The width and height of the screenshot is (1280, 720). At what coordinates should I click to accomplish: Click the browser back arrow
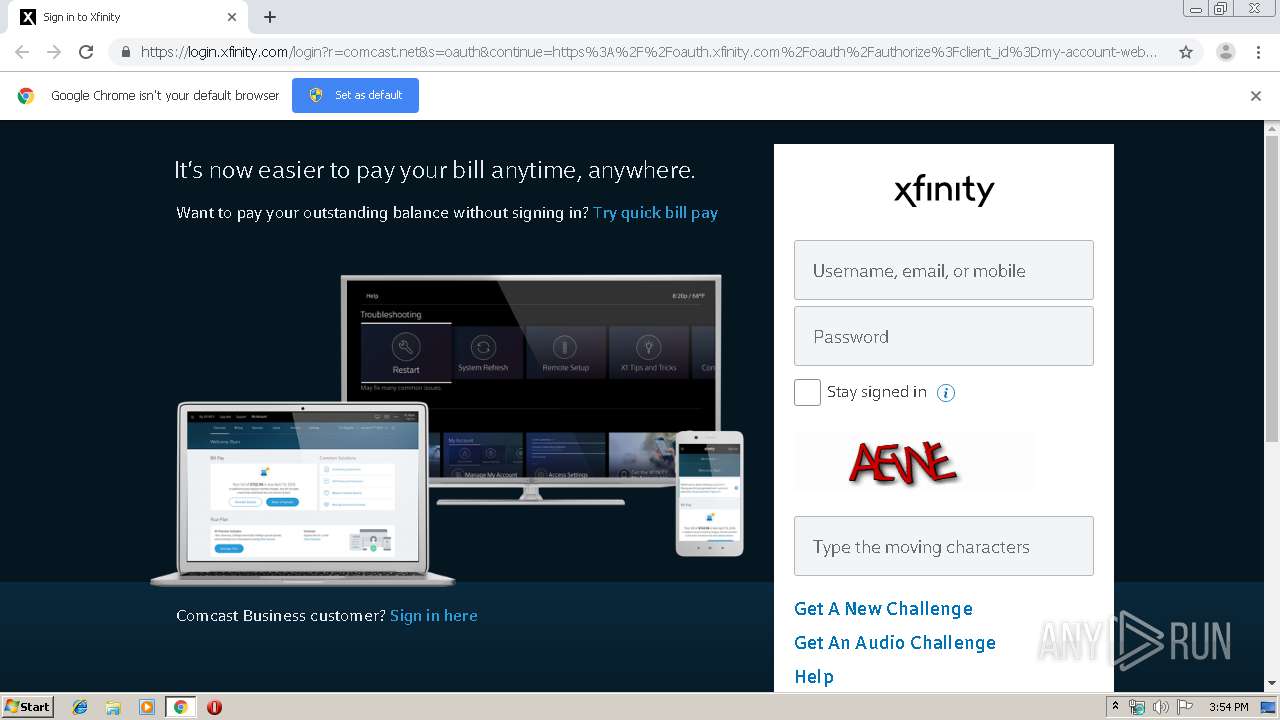(22, 52)
